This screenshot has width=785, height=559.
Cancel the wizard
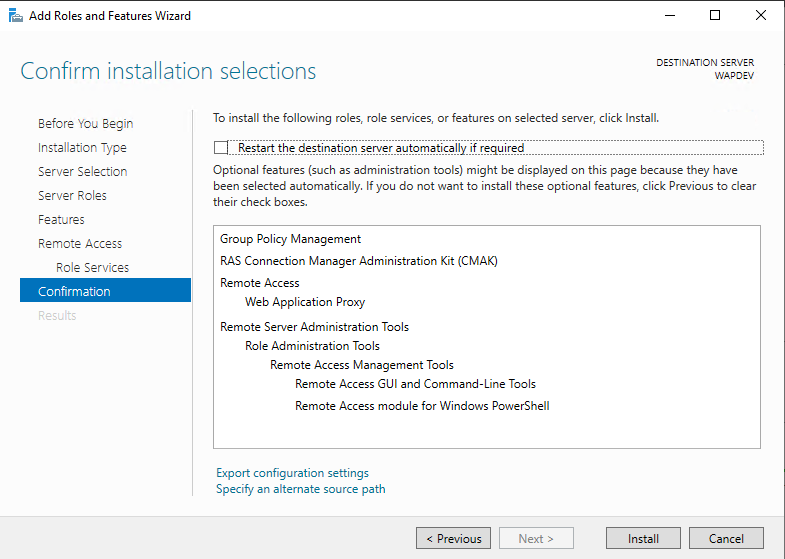[726, 538]
